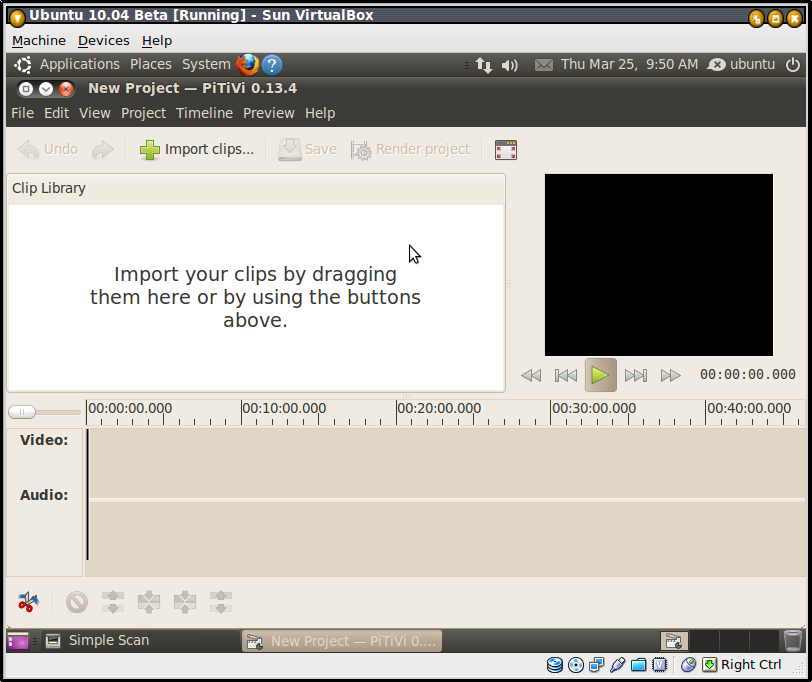The width and height of the screenshot is (812, 682).
Task: Click the date and time clock
Action: 629,64
